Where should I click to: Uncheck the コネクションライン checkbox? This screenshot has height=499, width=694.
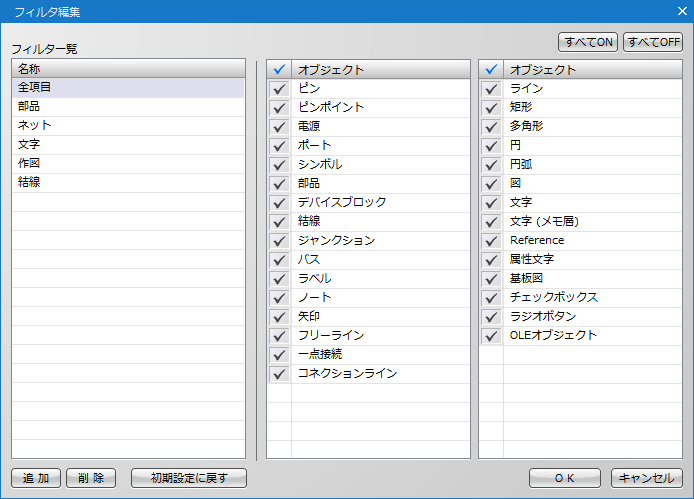[x=279, y=374]
